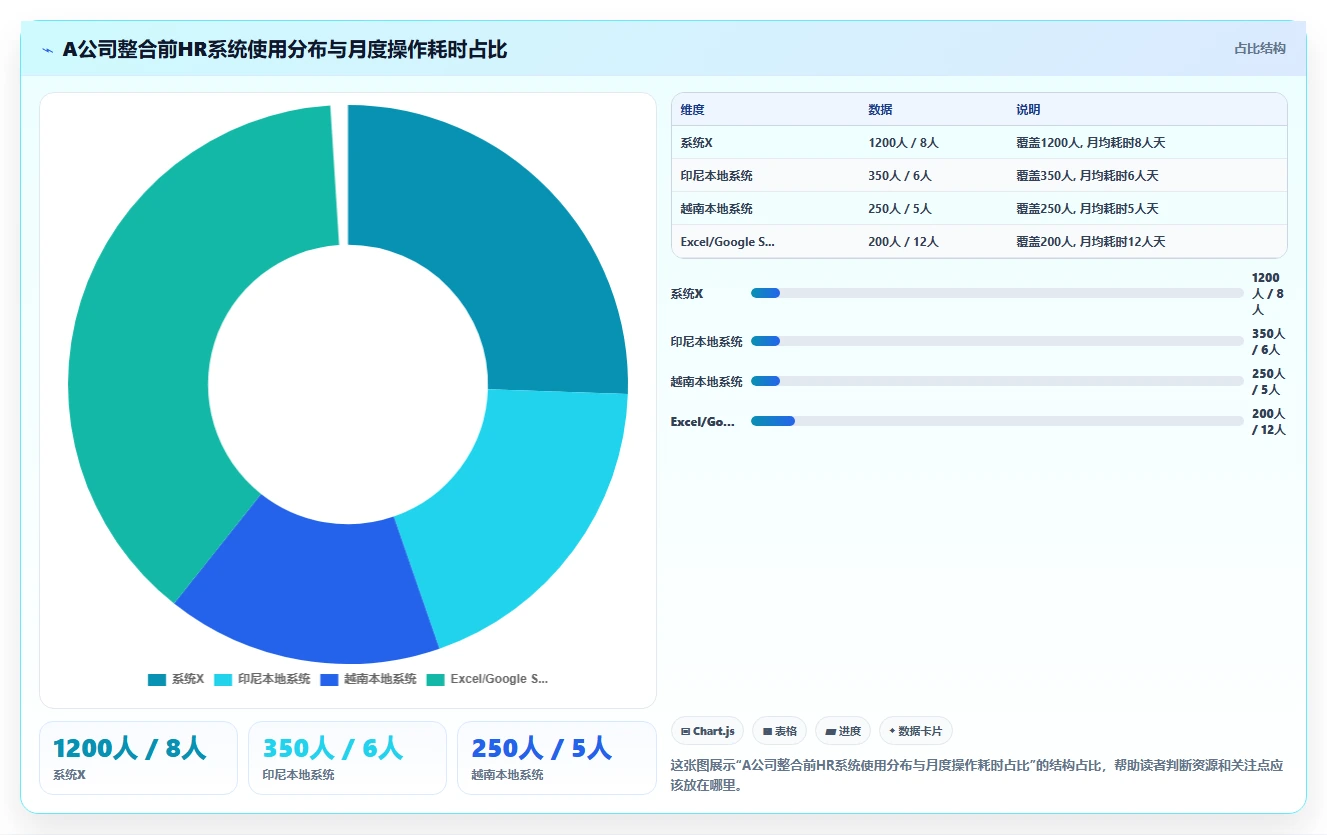Click the 越南本地系统 table cell
The width and height of the screenshot is (1327, 835).
[766, 209]
